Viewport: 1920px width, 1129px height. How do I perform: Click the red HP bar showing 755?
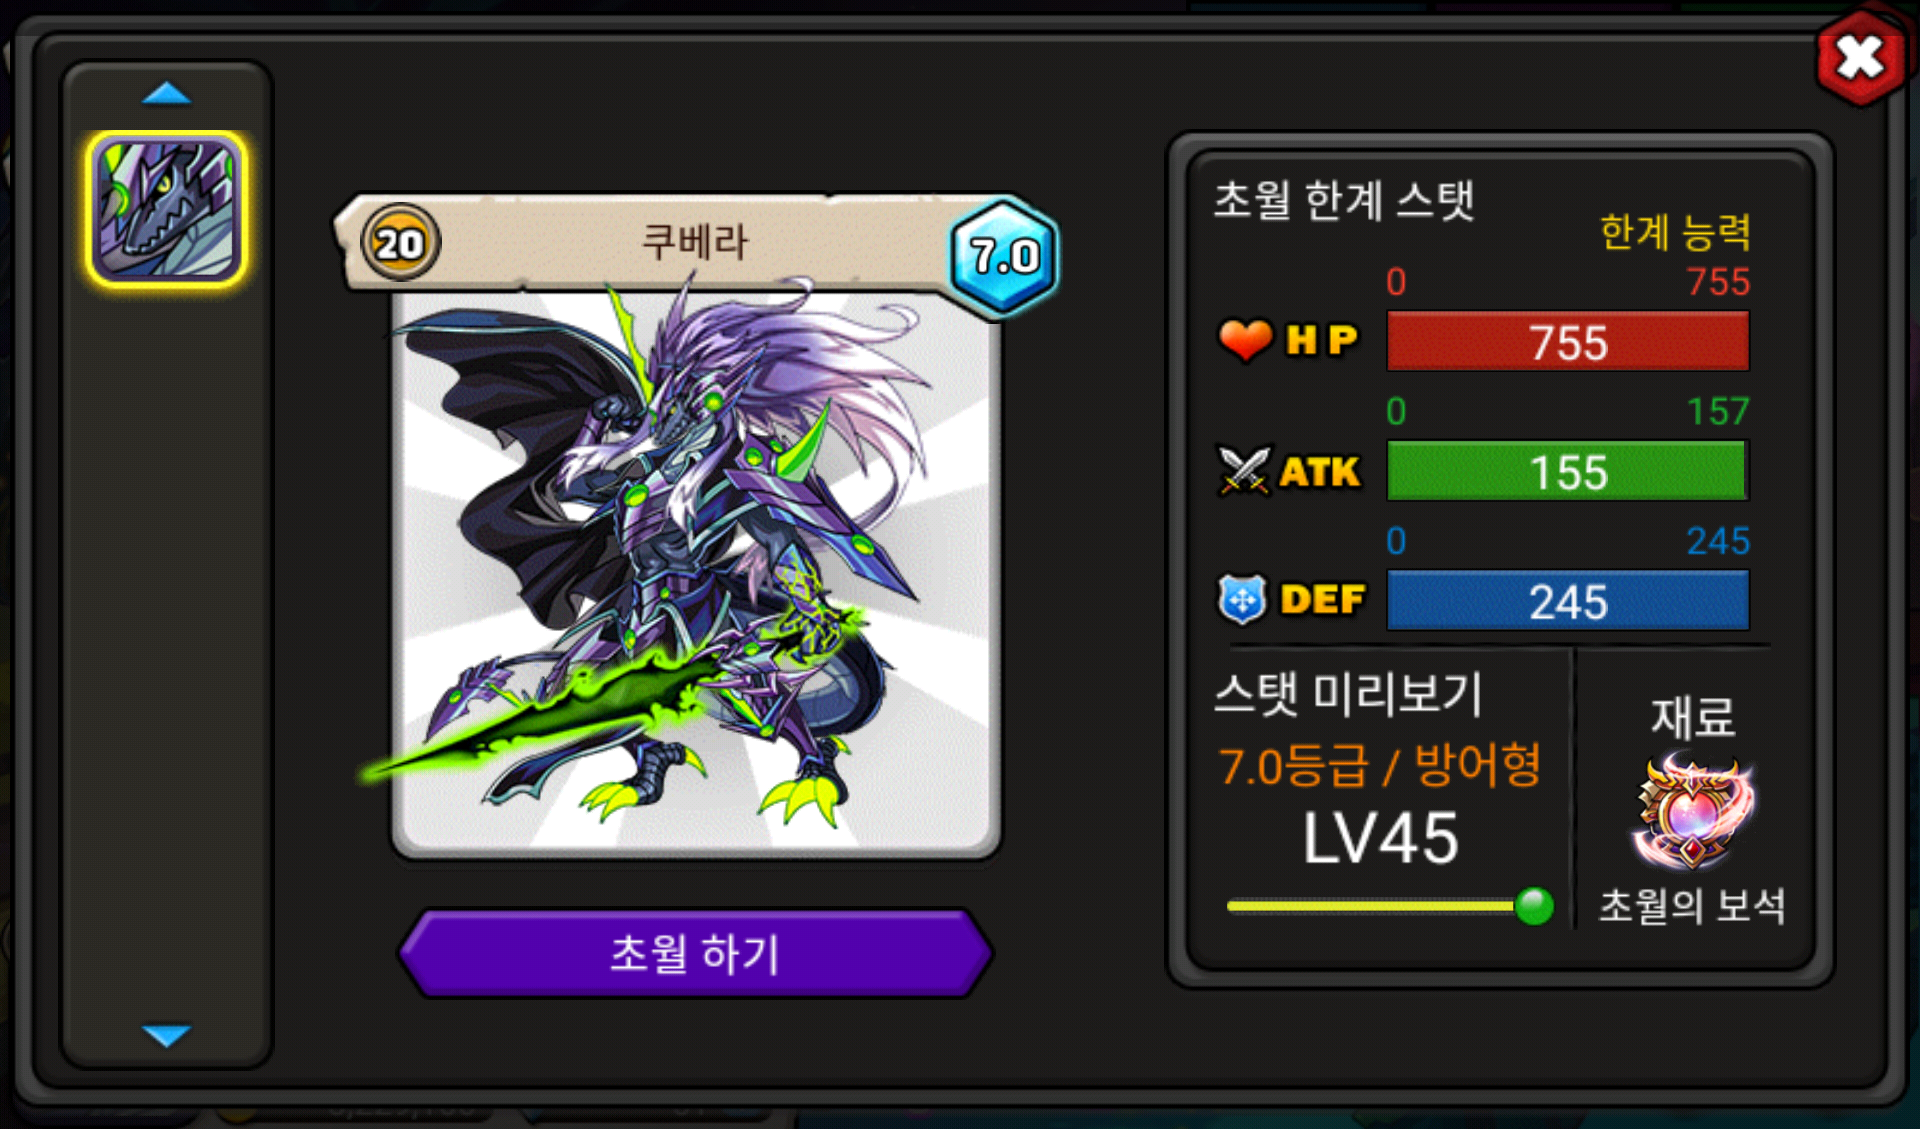pyautogui.click(x=1568, y=341)
